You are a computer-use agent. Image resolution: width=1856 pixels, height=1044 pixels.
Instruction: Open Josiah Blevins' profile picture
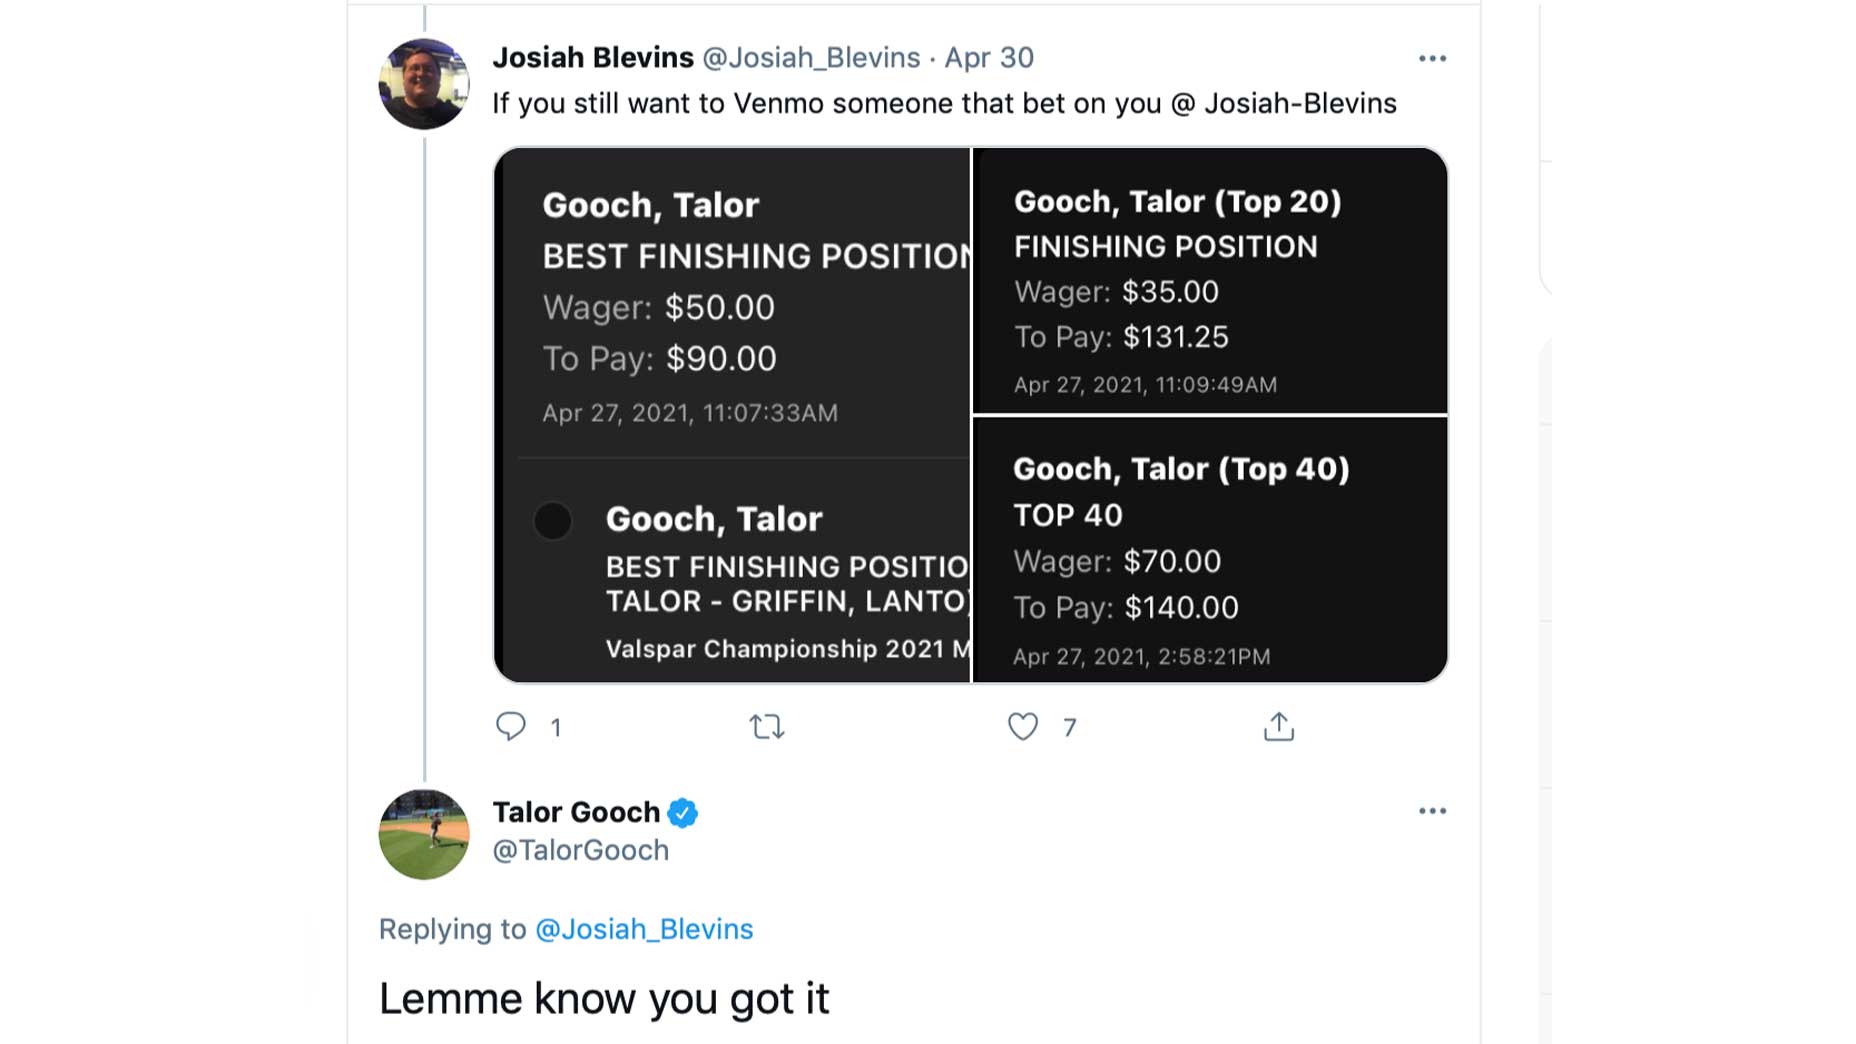pyautogui.click(x=424, y=84)
